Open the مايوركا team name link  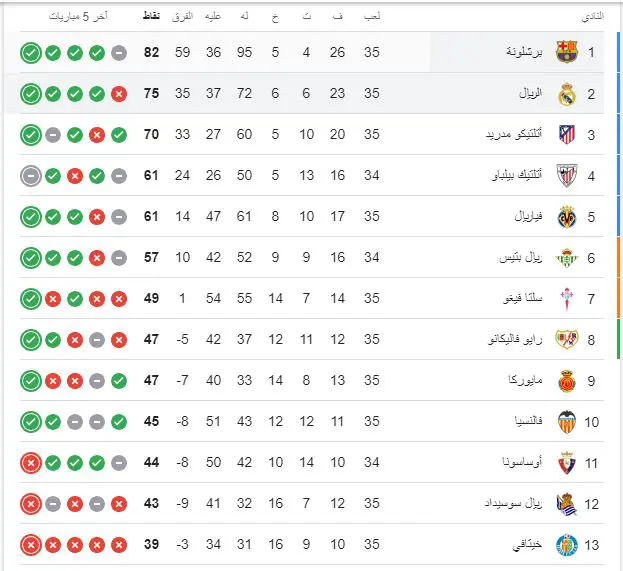click(525, 380)
